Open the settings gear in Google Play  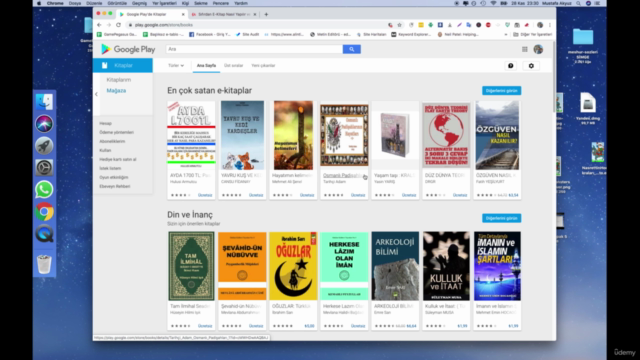[531, 66]
